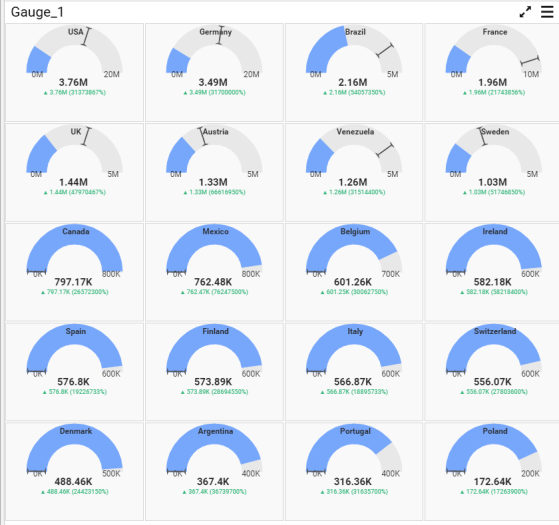
Task: Select the Germany gauge arc
Action: 214,49
